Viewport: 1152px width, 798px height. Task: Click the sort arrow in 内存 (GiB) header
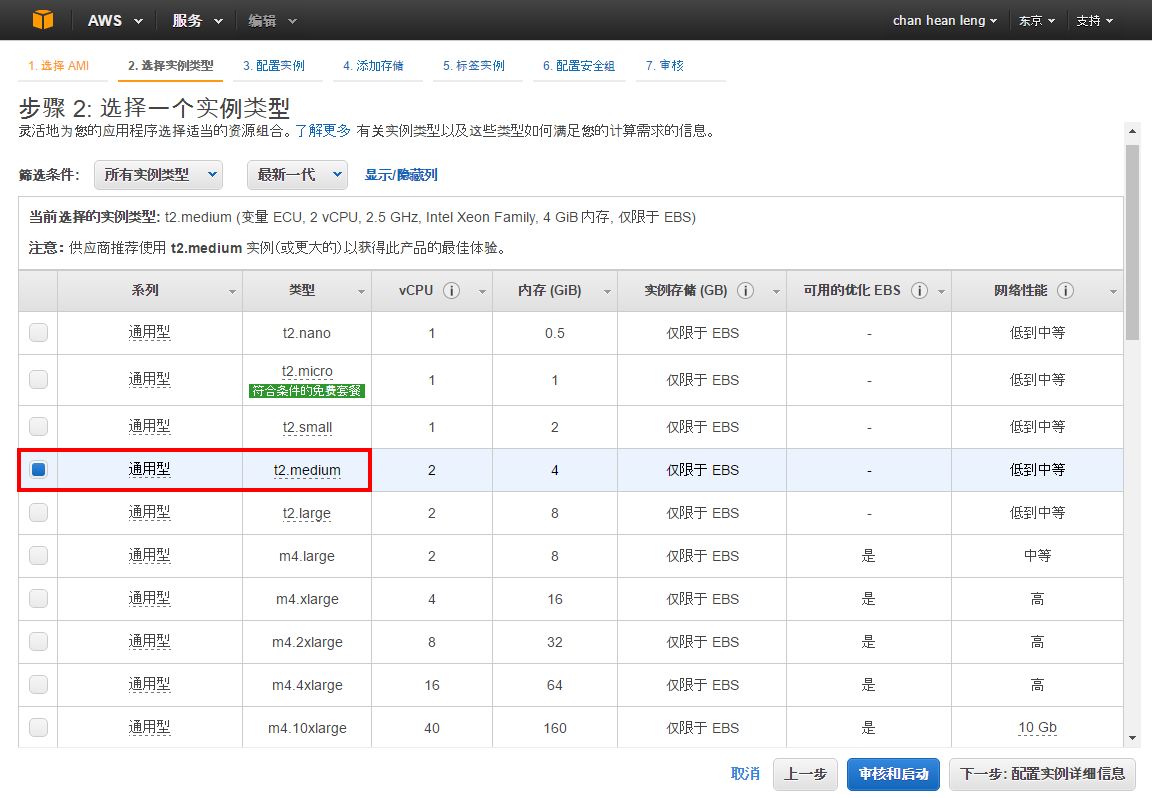tap(607, 292)
